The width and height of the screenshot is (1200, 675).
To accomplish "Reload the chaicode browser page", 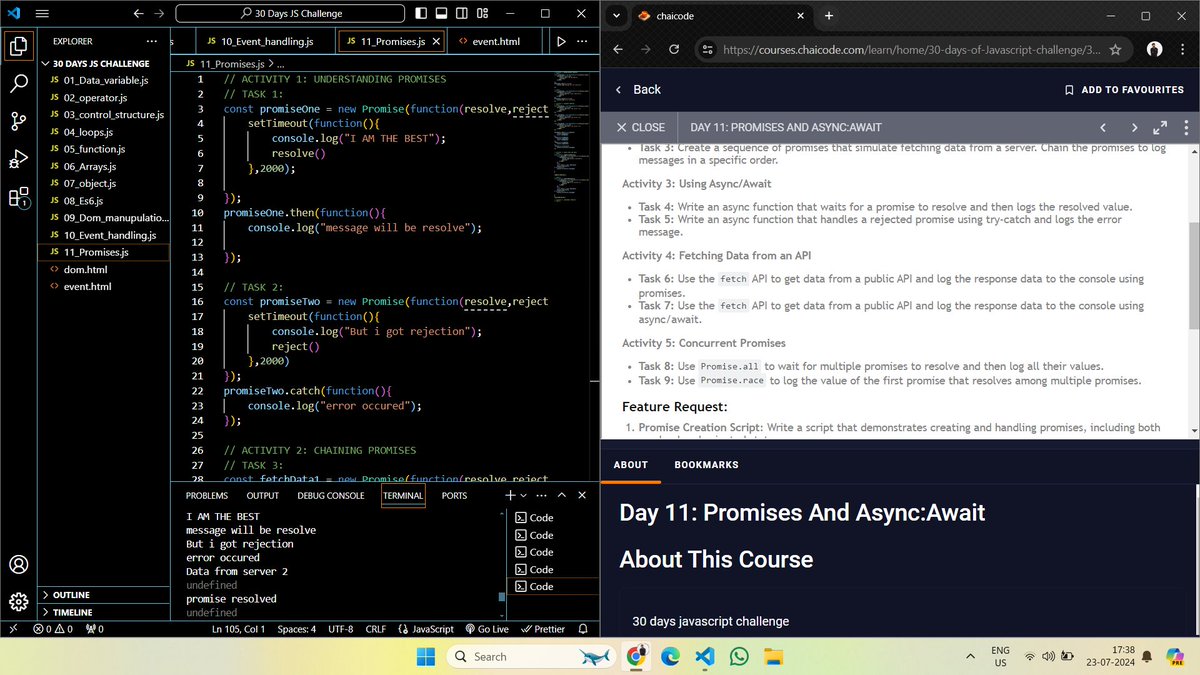I will pyautogui.click(x=674, y=49).
